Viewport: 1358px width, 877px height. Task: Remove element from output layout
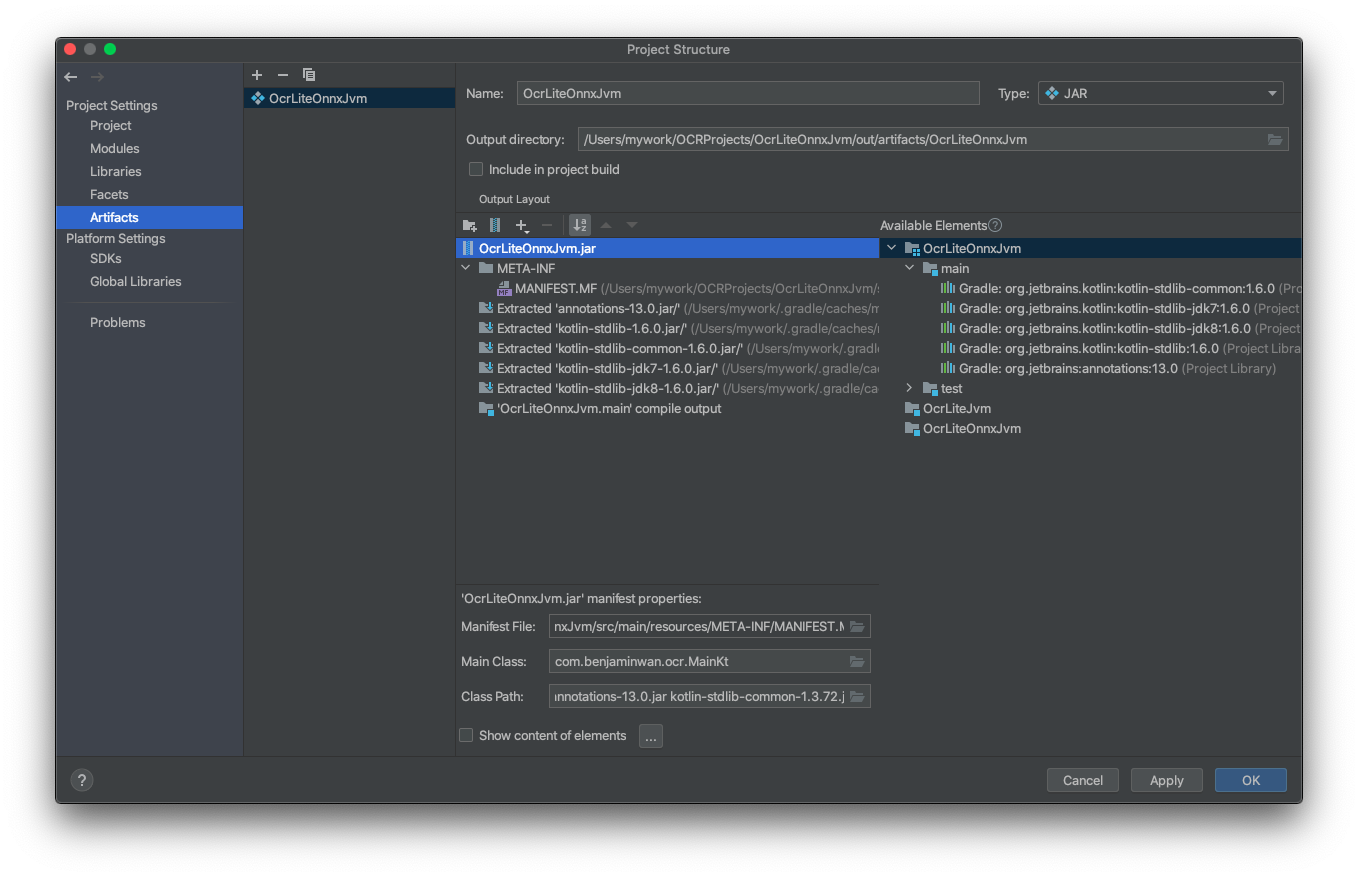point(547,225)
